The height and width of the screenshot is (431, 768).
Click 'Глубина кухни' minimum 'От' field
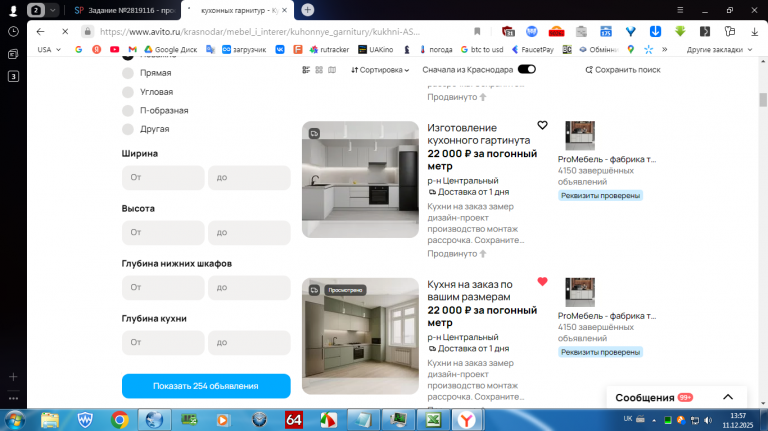[163, 342]
